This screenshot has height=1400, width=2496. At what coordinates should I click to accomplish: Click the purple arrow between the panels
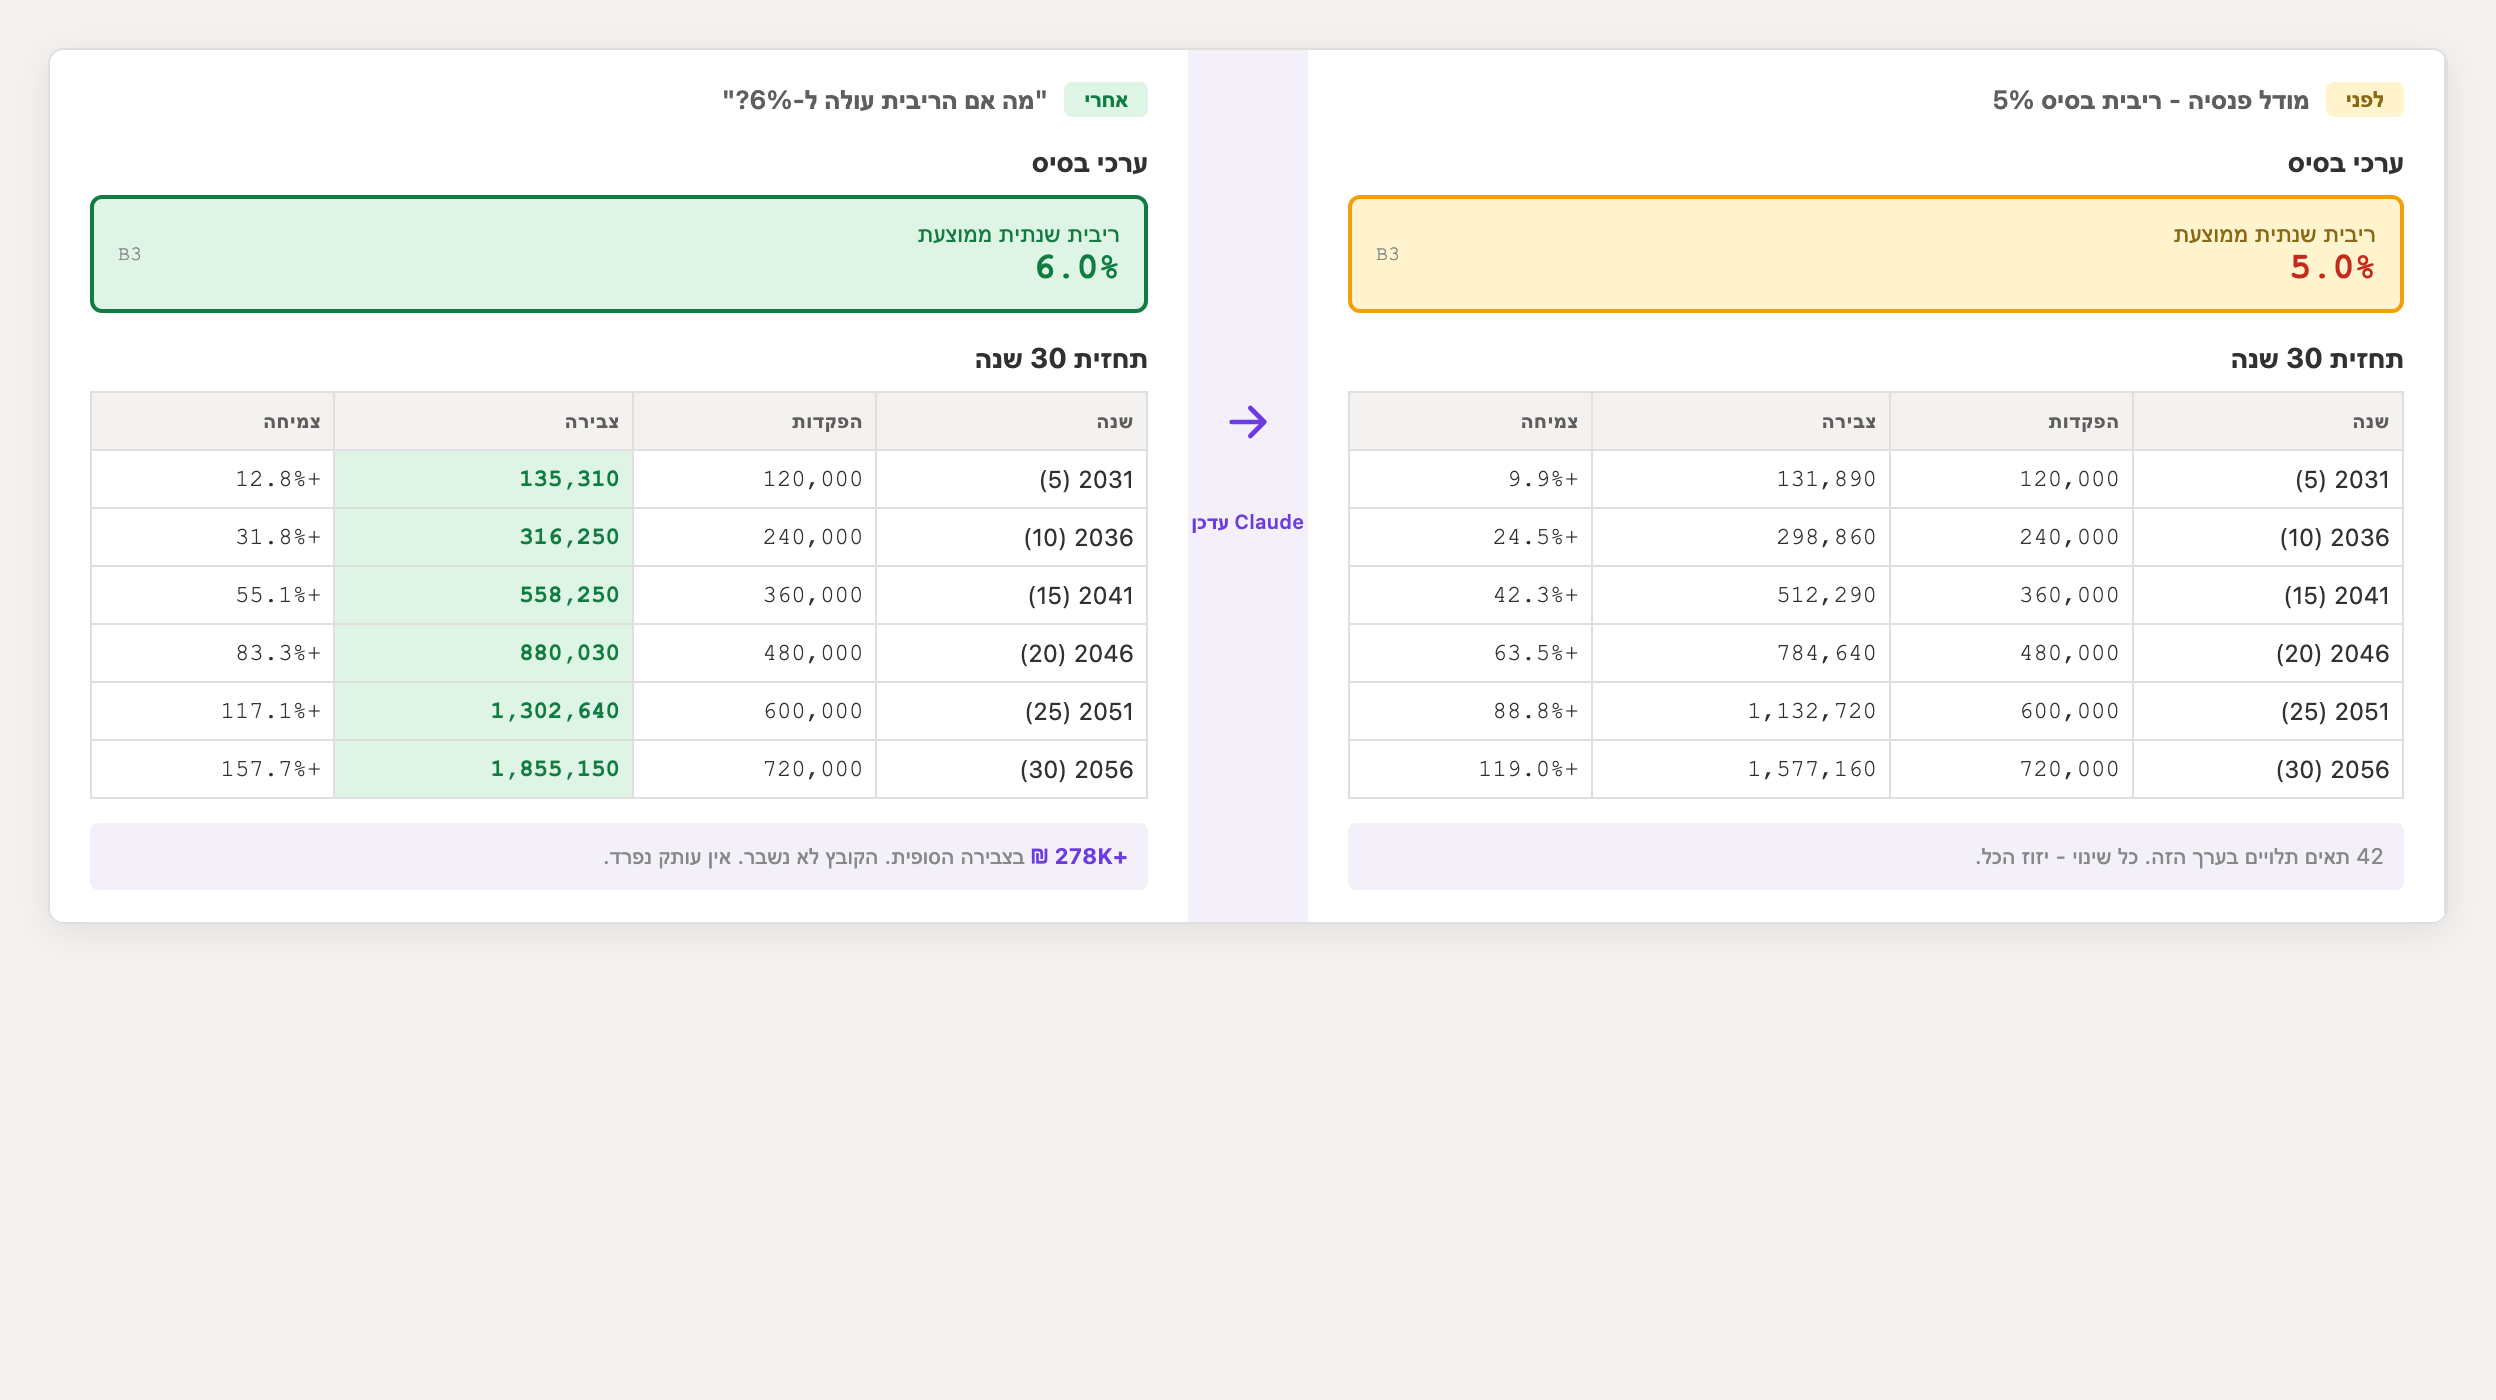(1248, 422)
